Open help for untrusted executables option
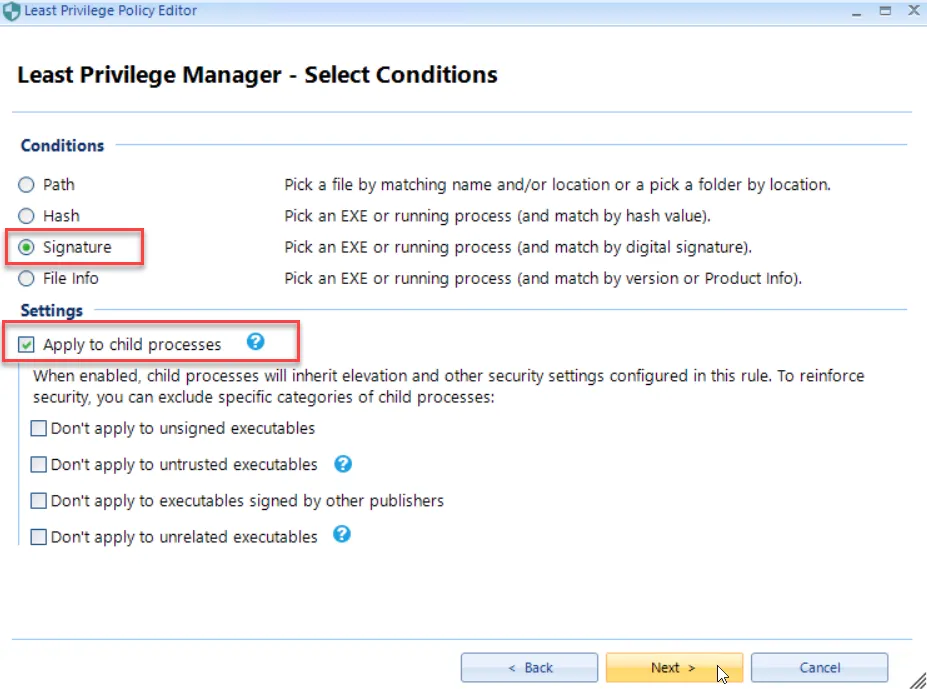This screenshot has height=689, width=927. pos(342,464)
